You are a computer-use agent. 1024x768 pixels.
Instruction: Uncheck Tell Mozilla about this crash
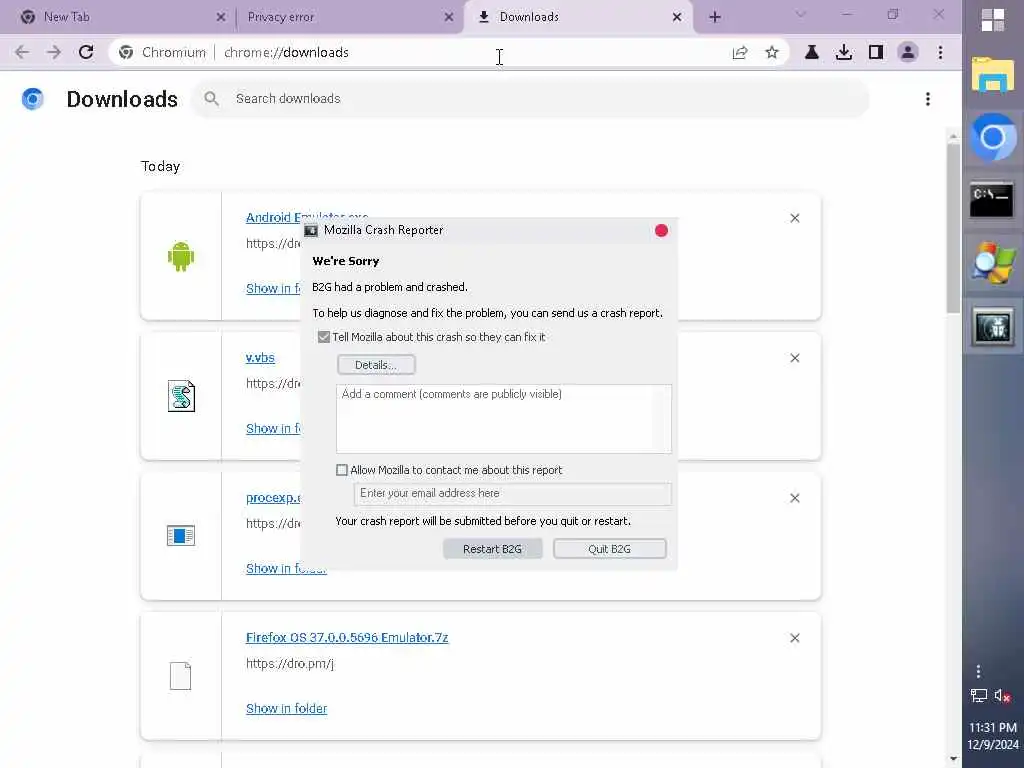[323, 337]
